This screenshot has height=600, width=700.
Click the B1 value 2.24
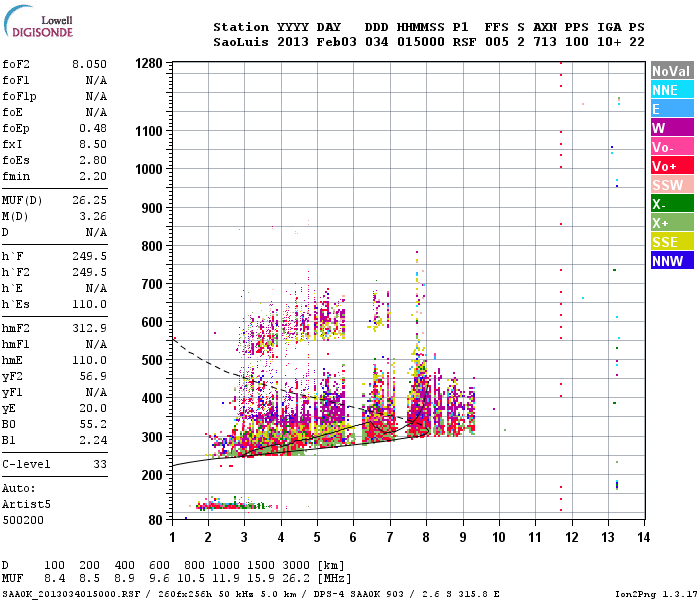coord(93,441)
